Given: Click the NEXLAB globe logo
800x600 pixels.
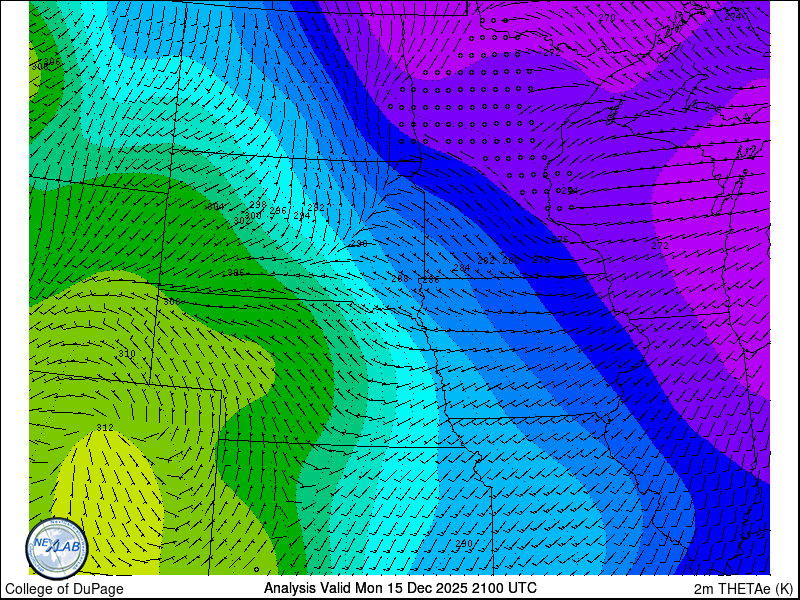Looking at the screenshot, I should tap(57, 548).
